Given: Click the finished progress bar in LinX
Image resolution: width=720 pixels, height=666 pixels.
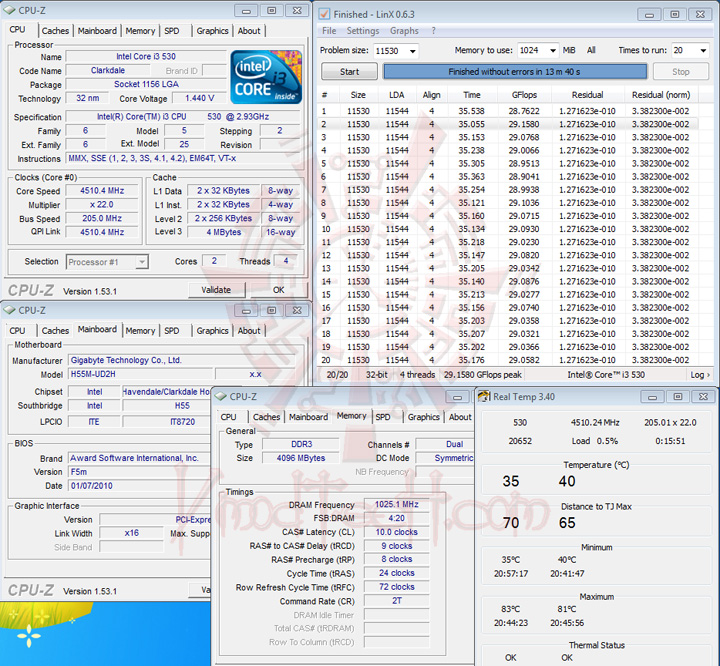Looking at the screenshot, I should pyautogui.click(x=515, y=72).
